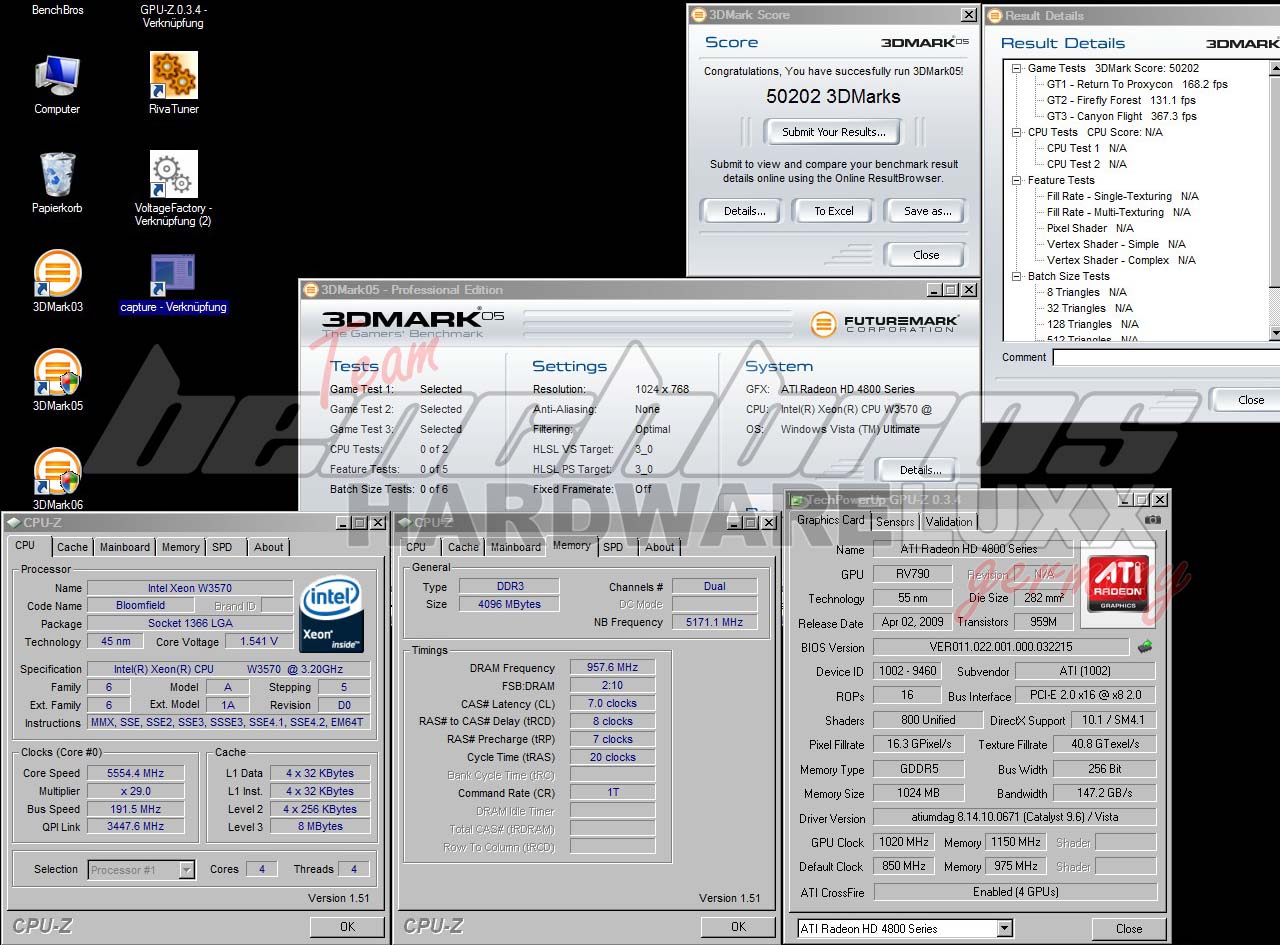Screen dimensions: 1280x945
Task: Collapse the CPU Tests tree node
Action: click(x=1017, y=132)
